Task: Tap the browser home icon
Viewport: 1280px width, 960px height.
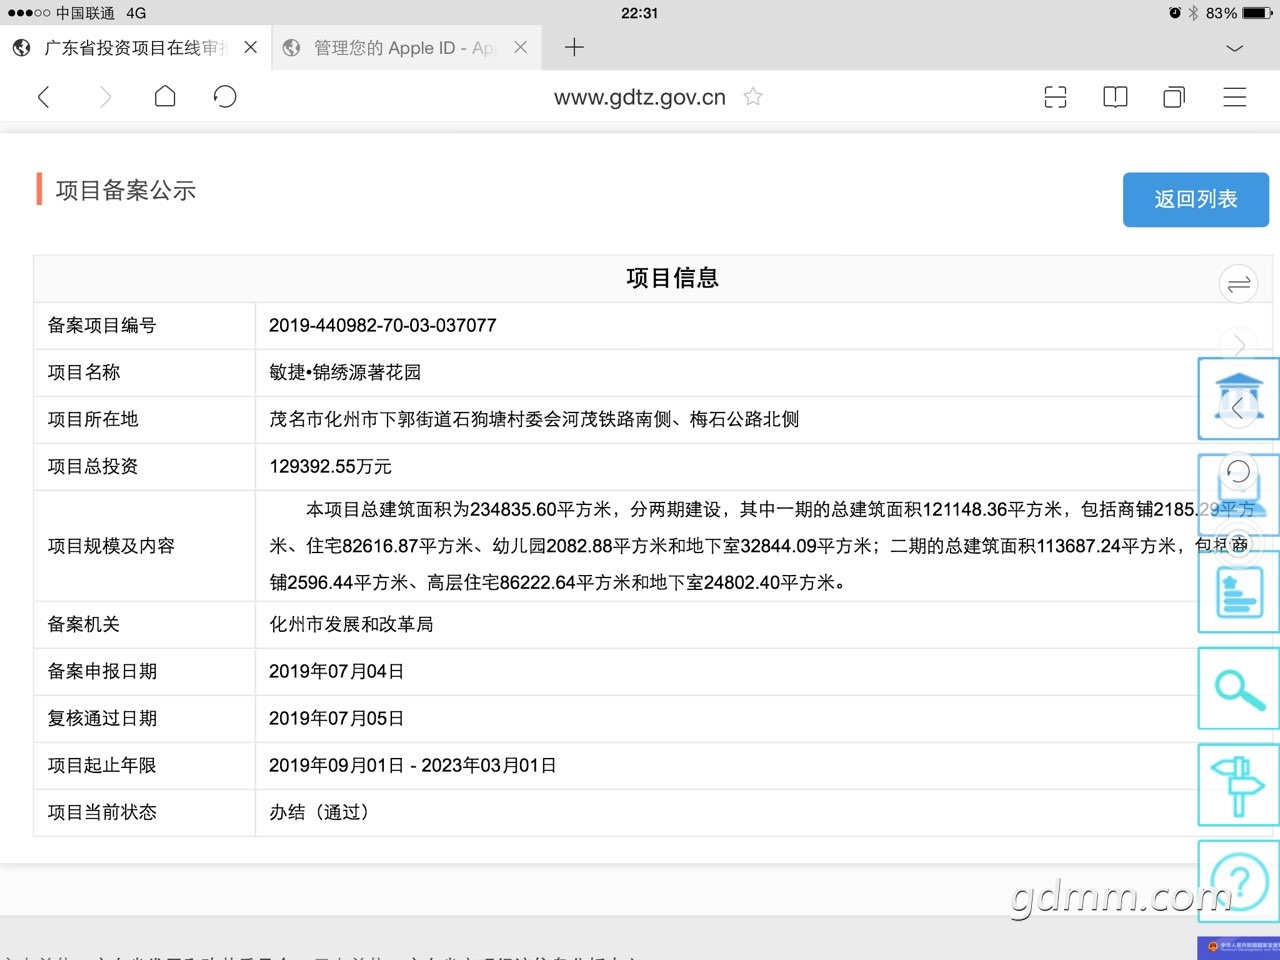Action: [x=165, y=97]
